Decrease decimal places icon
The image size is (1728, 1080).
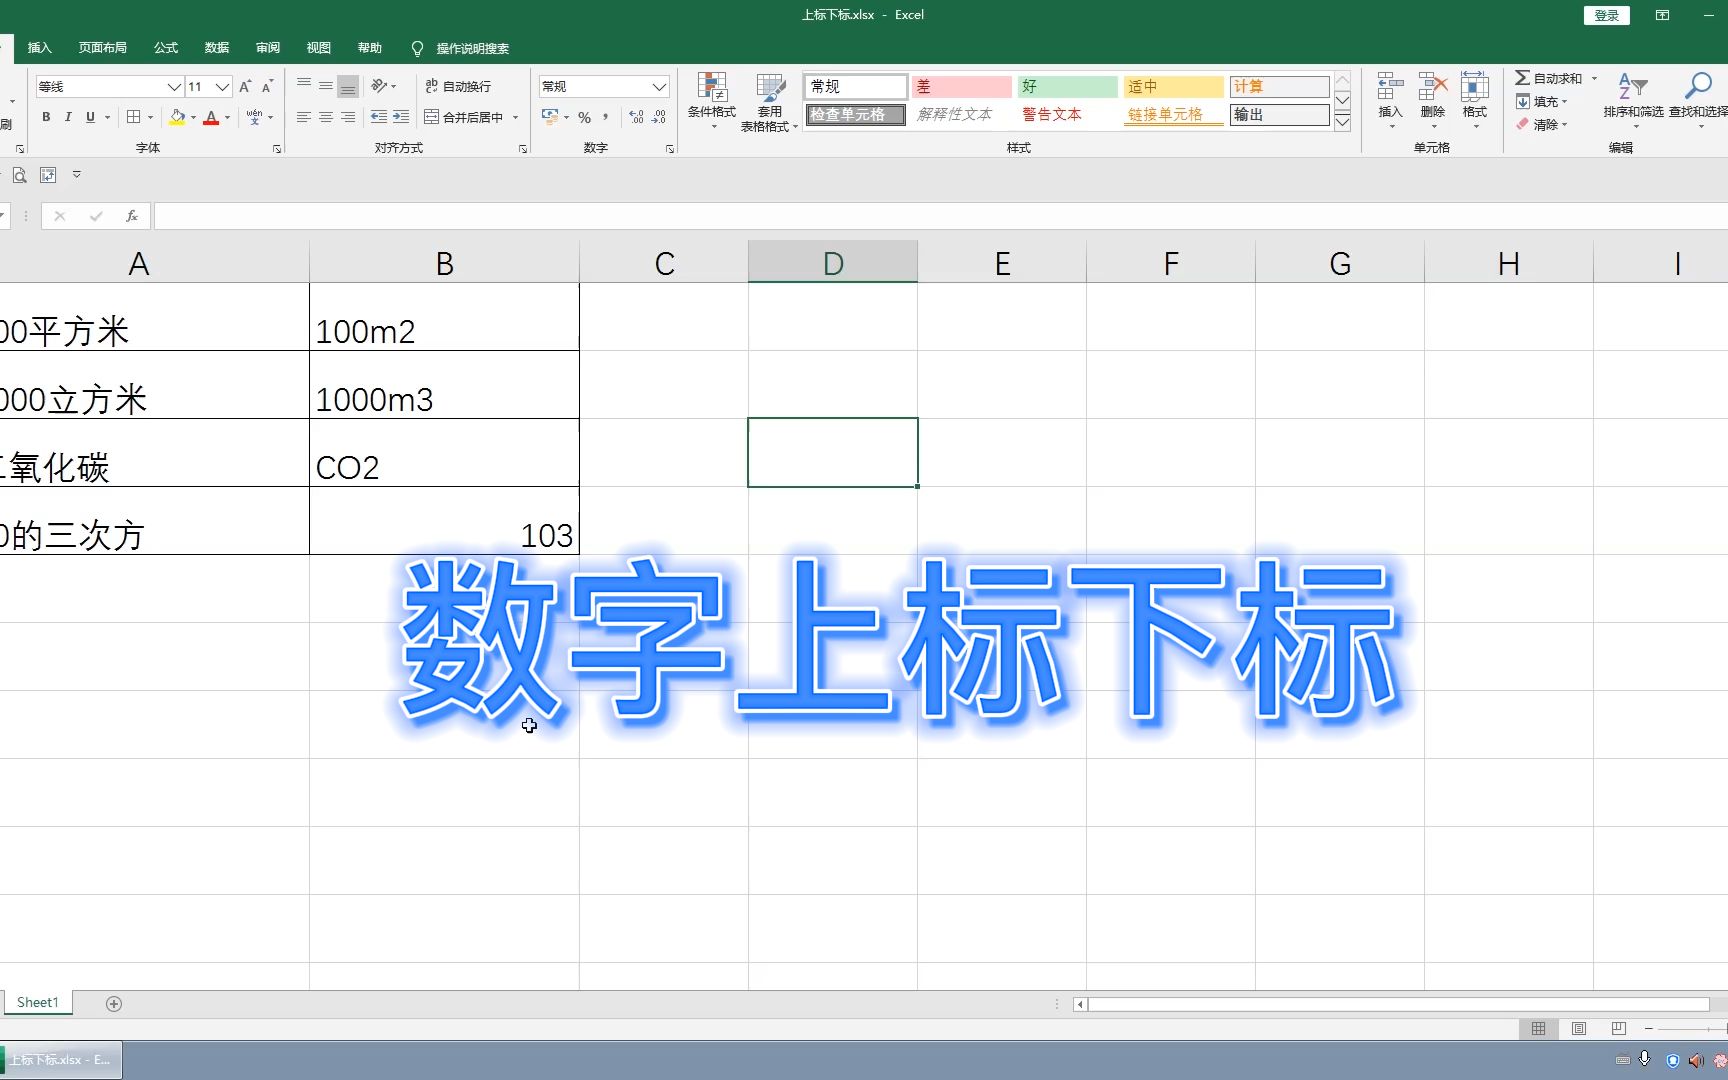click(x=659, y=117)
